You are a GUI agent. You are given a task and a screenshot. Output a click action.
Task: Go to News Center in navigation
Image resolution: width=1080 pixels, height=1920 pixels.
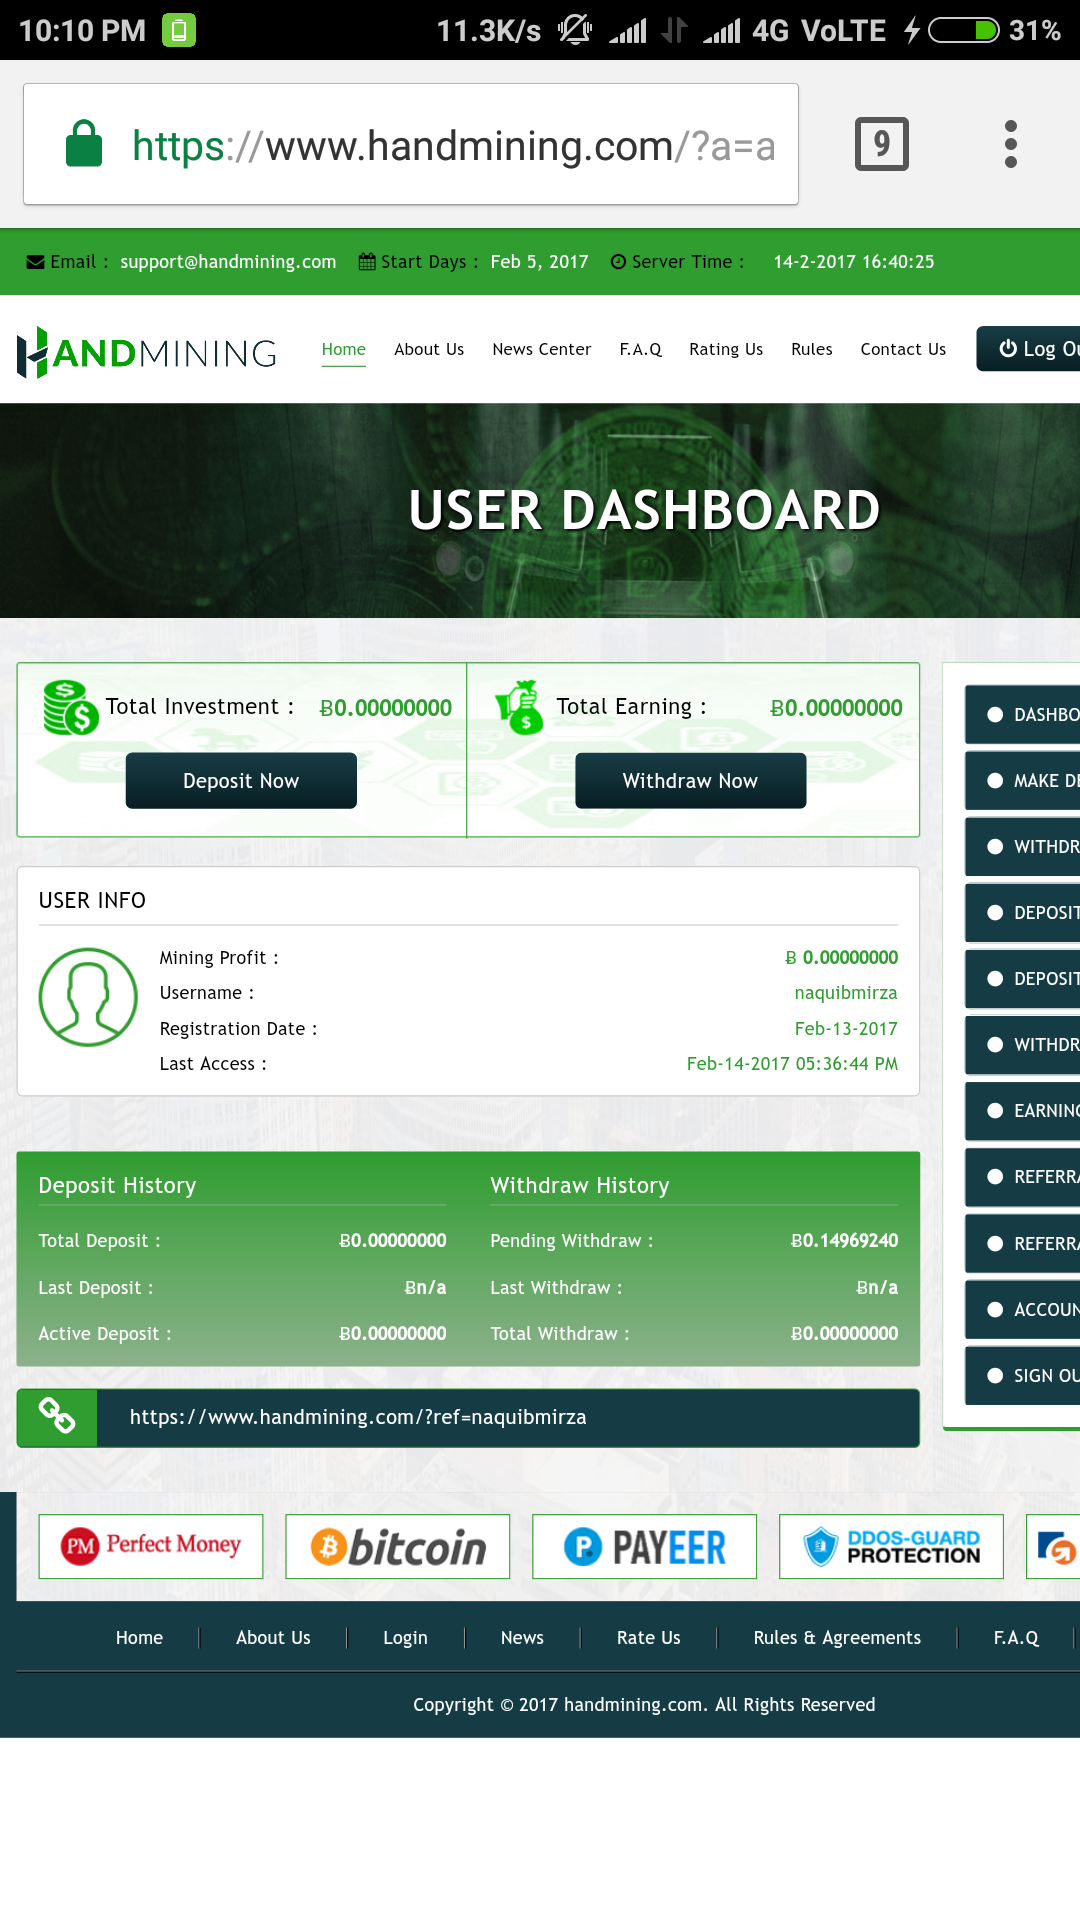click(541, 349)
